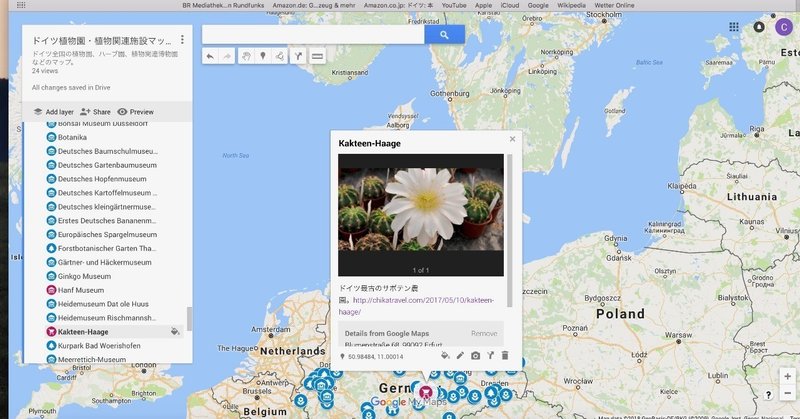Click Share in the map panel
This screenshot has height=419, width=800.
pos(95,112)
